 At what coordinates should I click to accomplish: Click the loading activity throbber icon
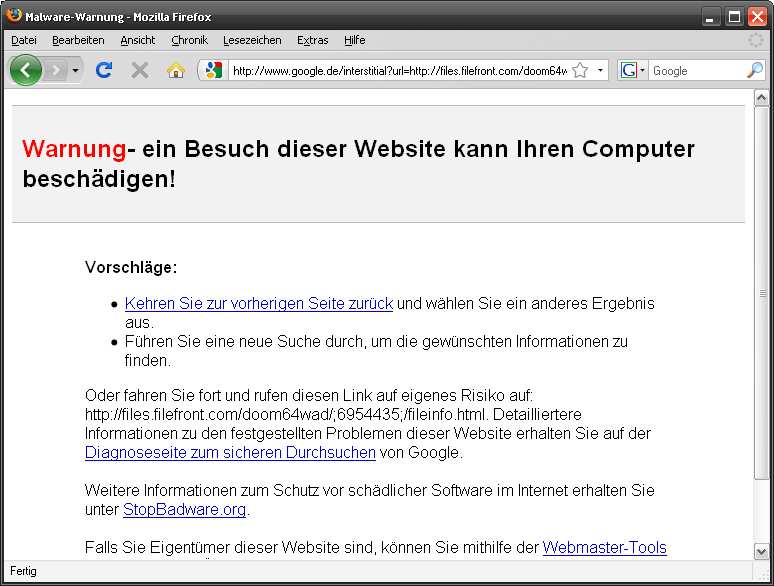click(756, 40)
